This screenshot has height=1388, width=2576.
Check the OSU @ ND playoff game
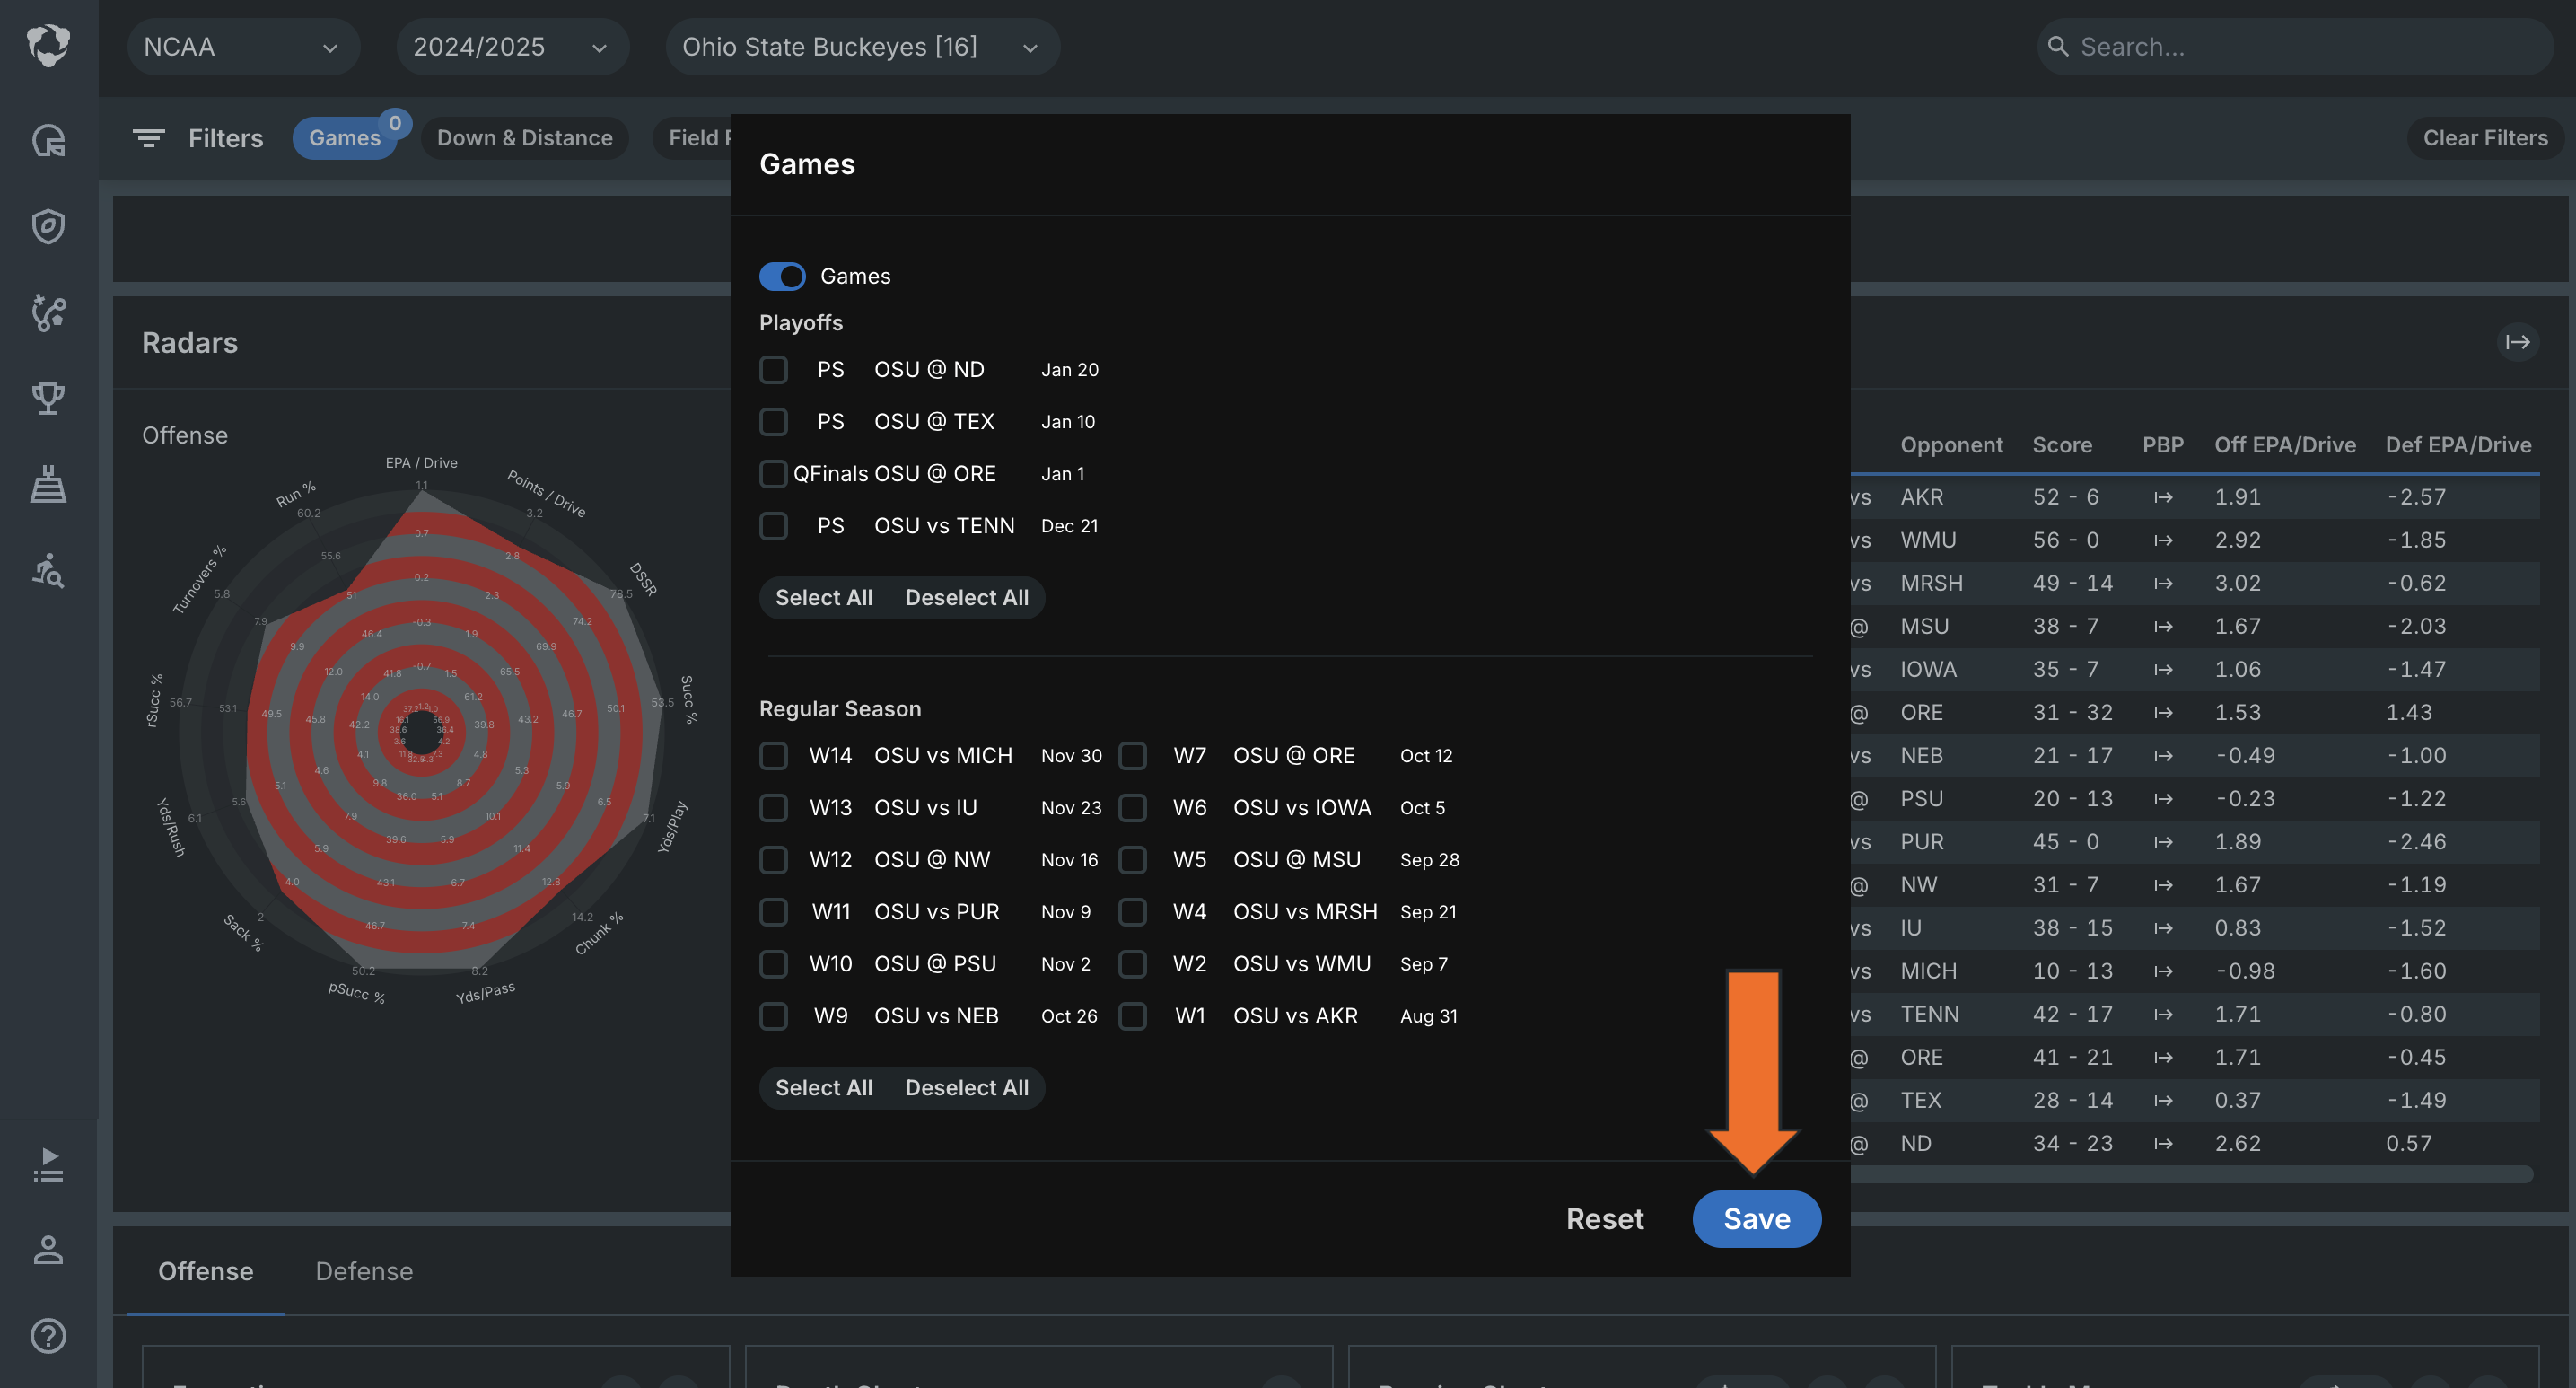click(773, 370)
